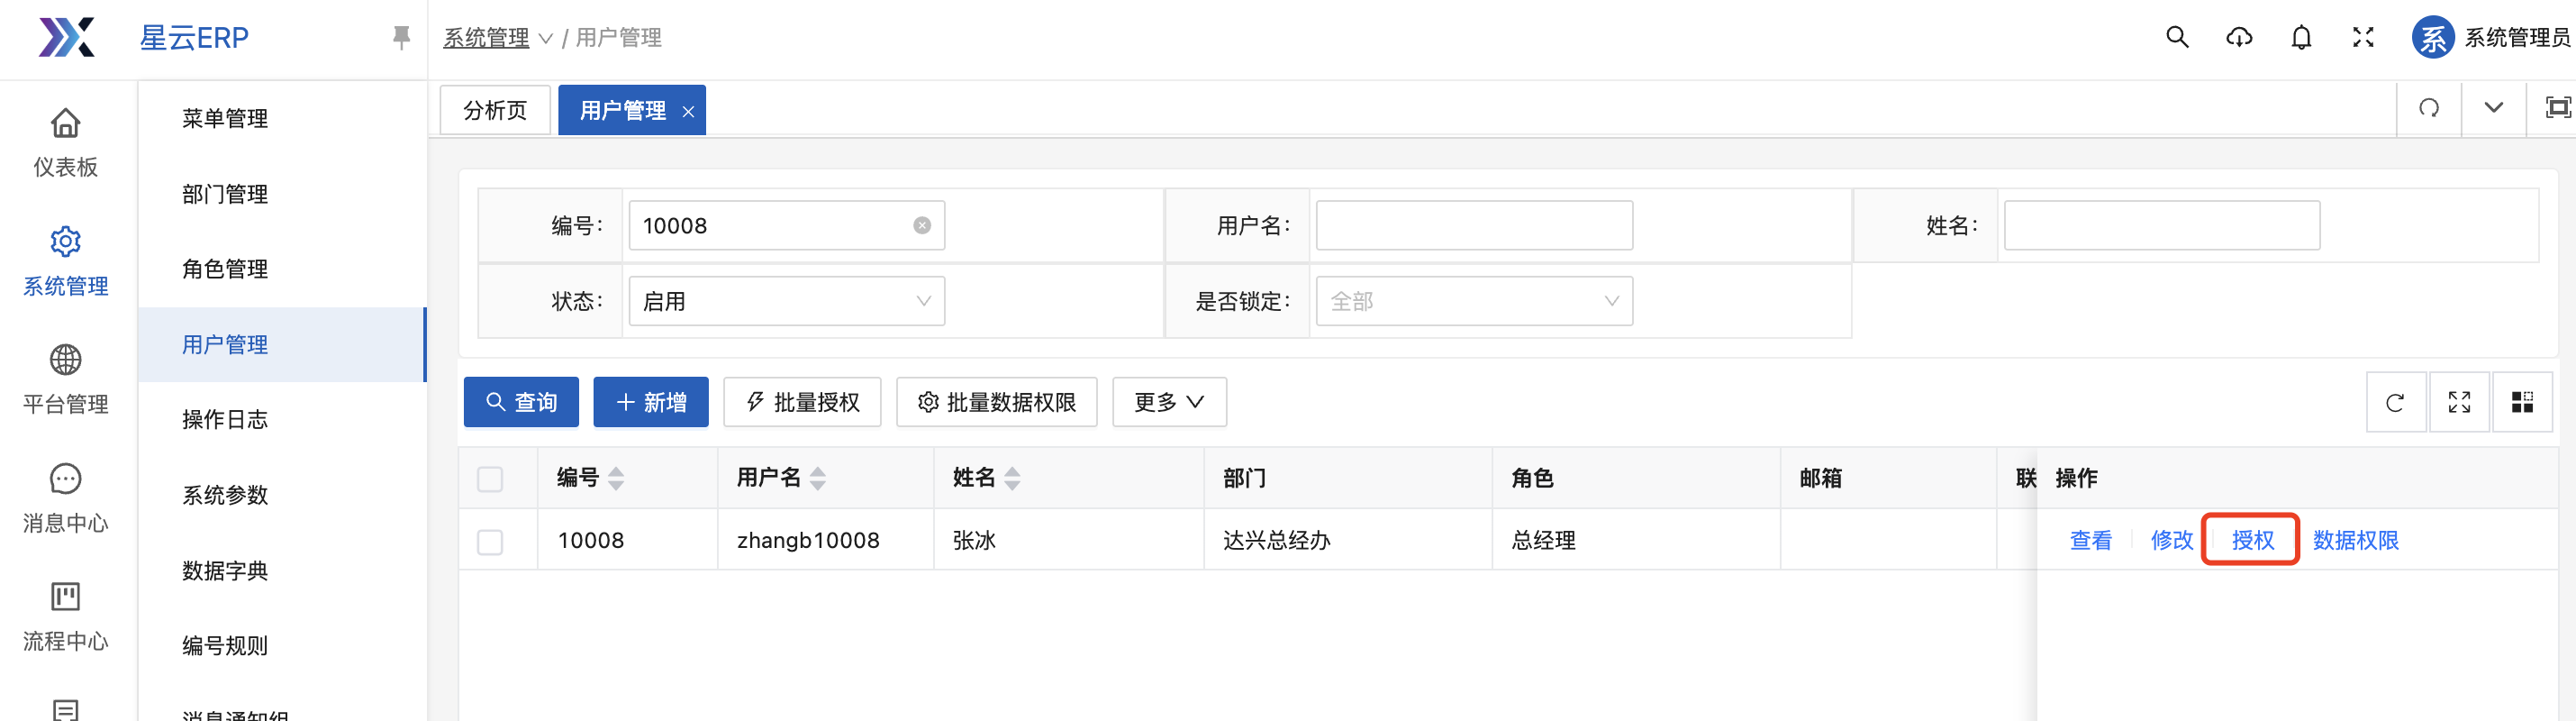The height and width of the screenshot is (721, 2576).
Task: Open the 是否锁定 dropdown
Action: pos(1473,301)
